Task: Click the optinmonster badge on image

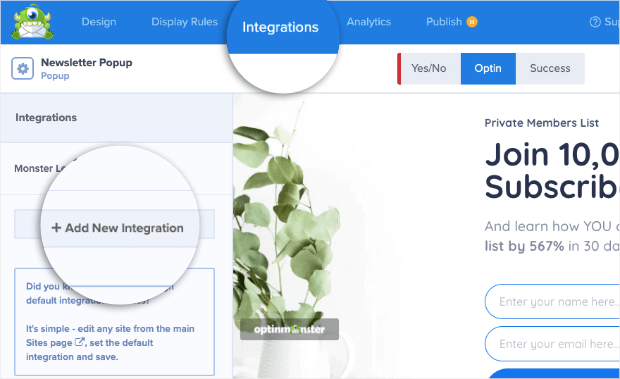Action: 289,329
